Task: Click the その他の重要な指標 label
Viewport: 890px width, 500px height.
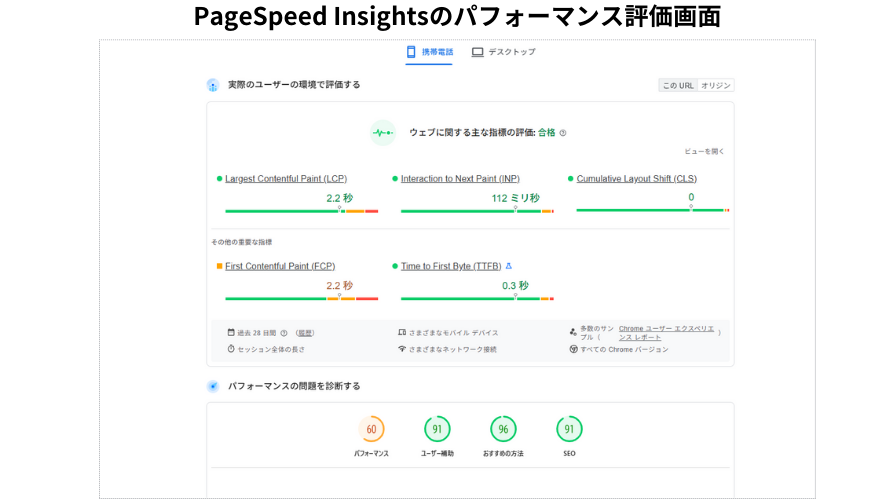Action: (242, 242)
